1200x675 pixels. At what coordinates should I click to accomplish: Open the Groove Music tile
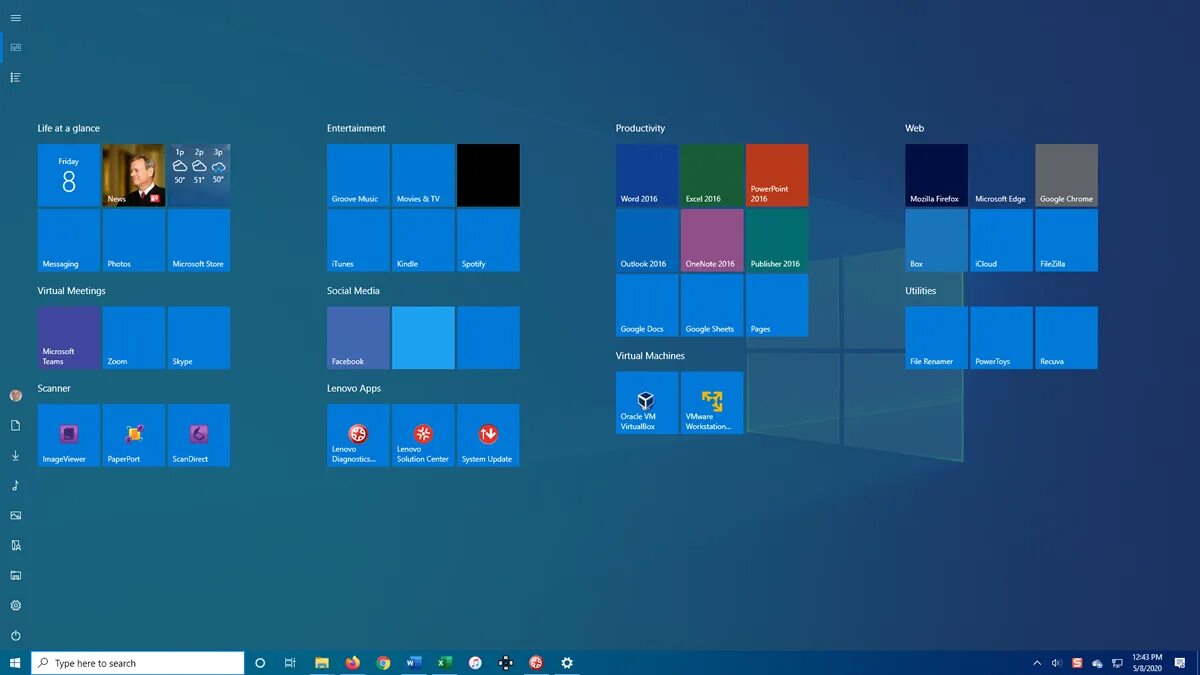tap(358, 175)
